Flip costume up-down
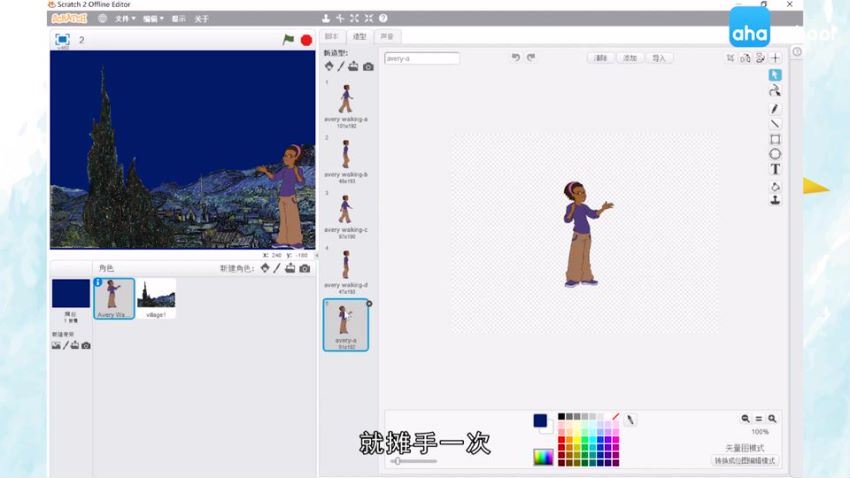Viewport: 850px width, 478px height. (761, 57)
